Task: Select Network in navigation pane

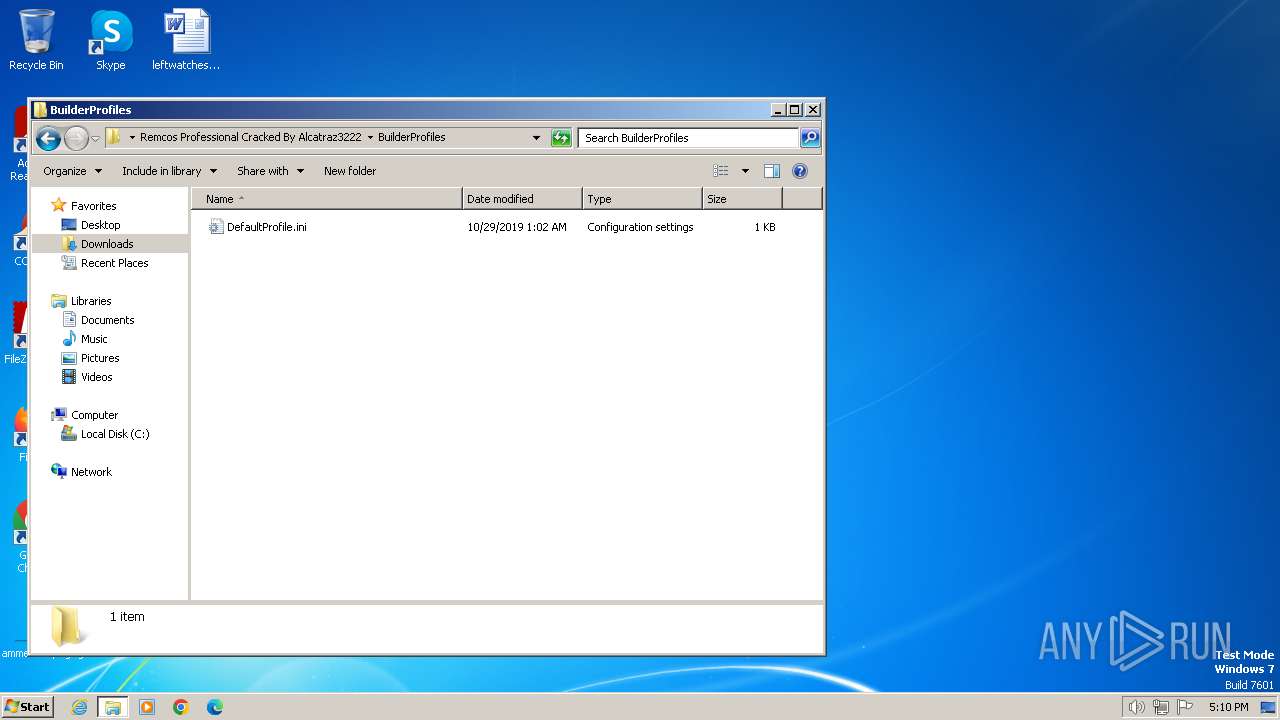Action: click(91, 472)
